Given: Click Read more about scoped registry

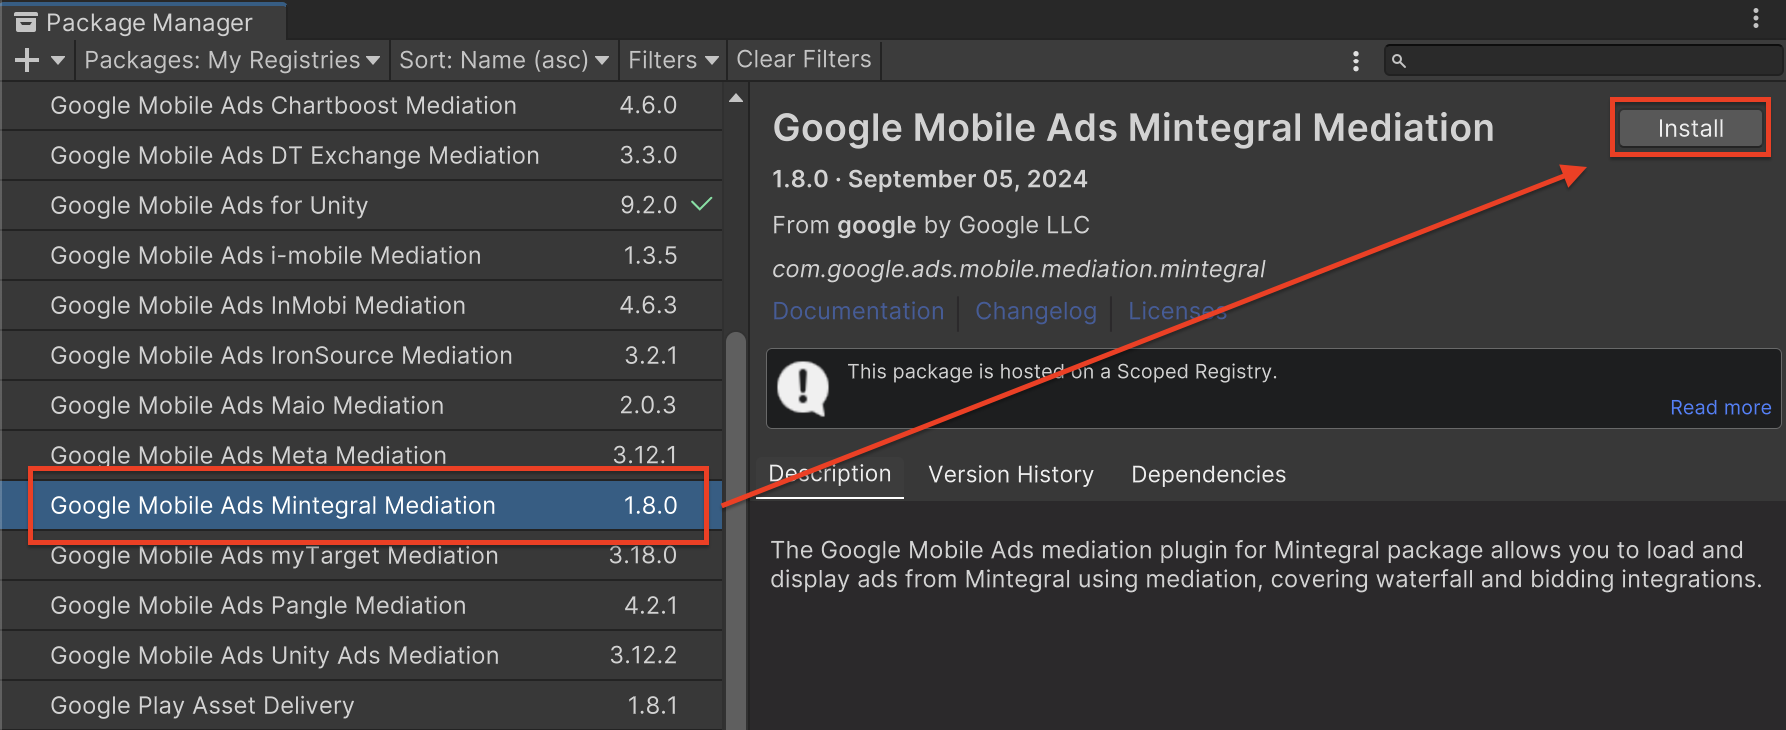Looking at the screenshot, I should tap(1720, 408).
